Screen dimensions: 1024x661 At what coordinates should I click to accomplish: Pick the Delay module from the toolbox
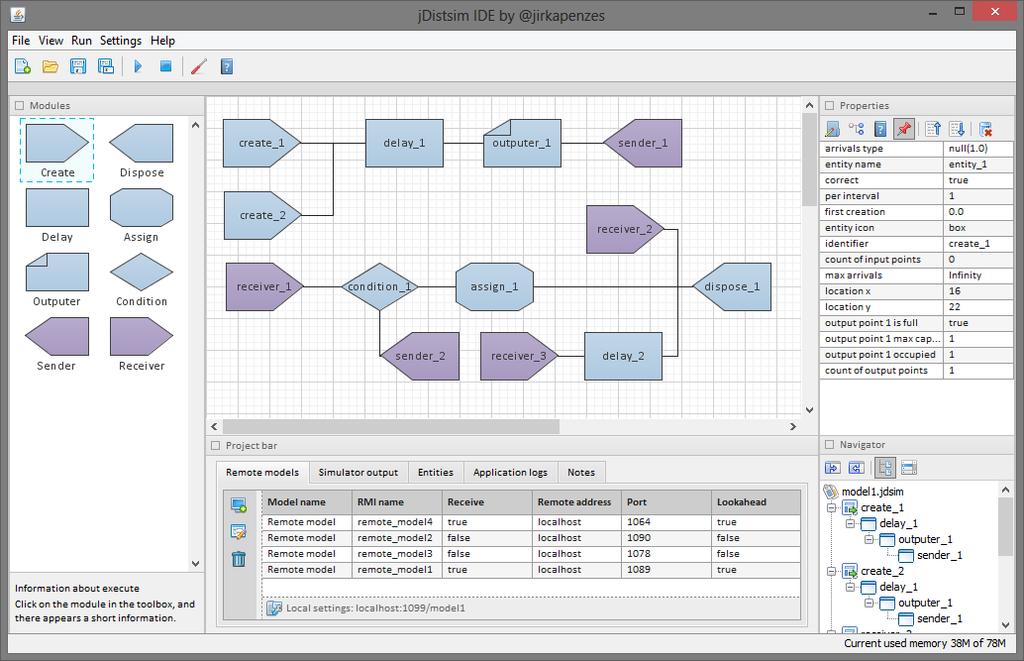coord(57,216)
